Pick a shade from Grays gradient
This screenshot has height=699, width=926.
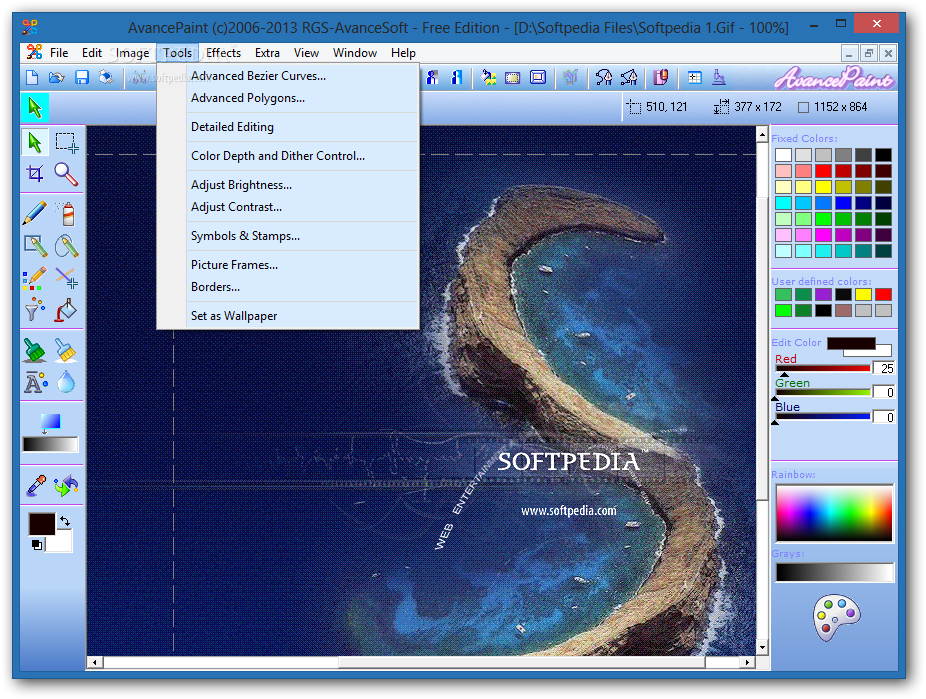click(834, 572)
